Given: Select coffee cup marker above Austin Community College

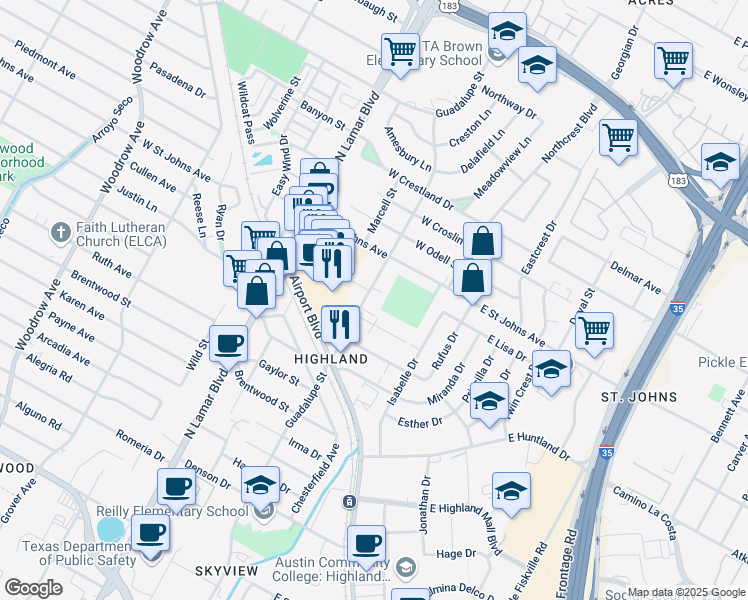Looking at the screenshot, I should [366, 544].
